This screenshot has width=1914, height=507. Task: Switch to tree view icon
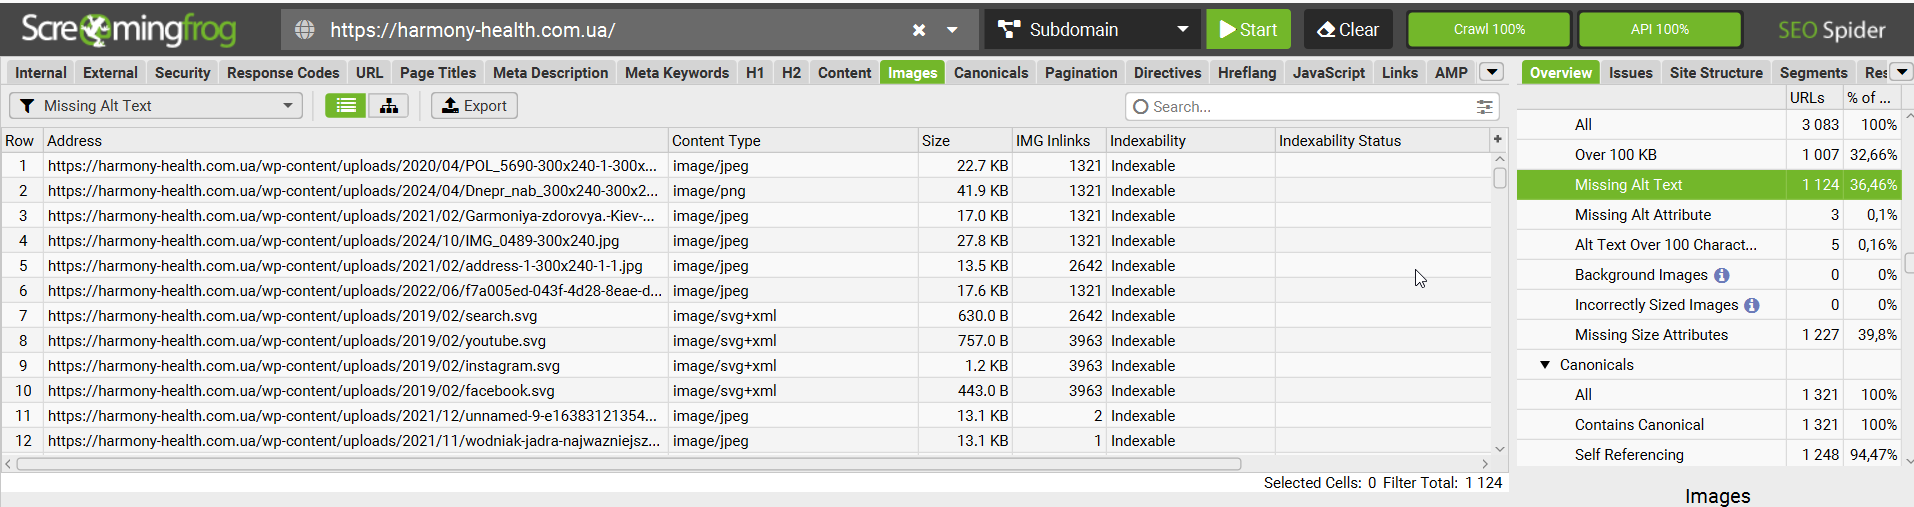click(388, 105)
